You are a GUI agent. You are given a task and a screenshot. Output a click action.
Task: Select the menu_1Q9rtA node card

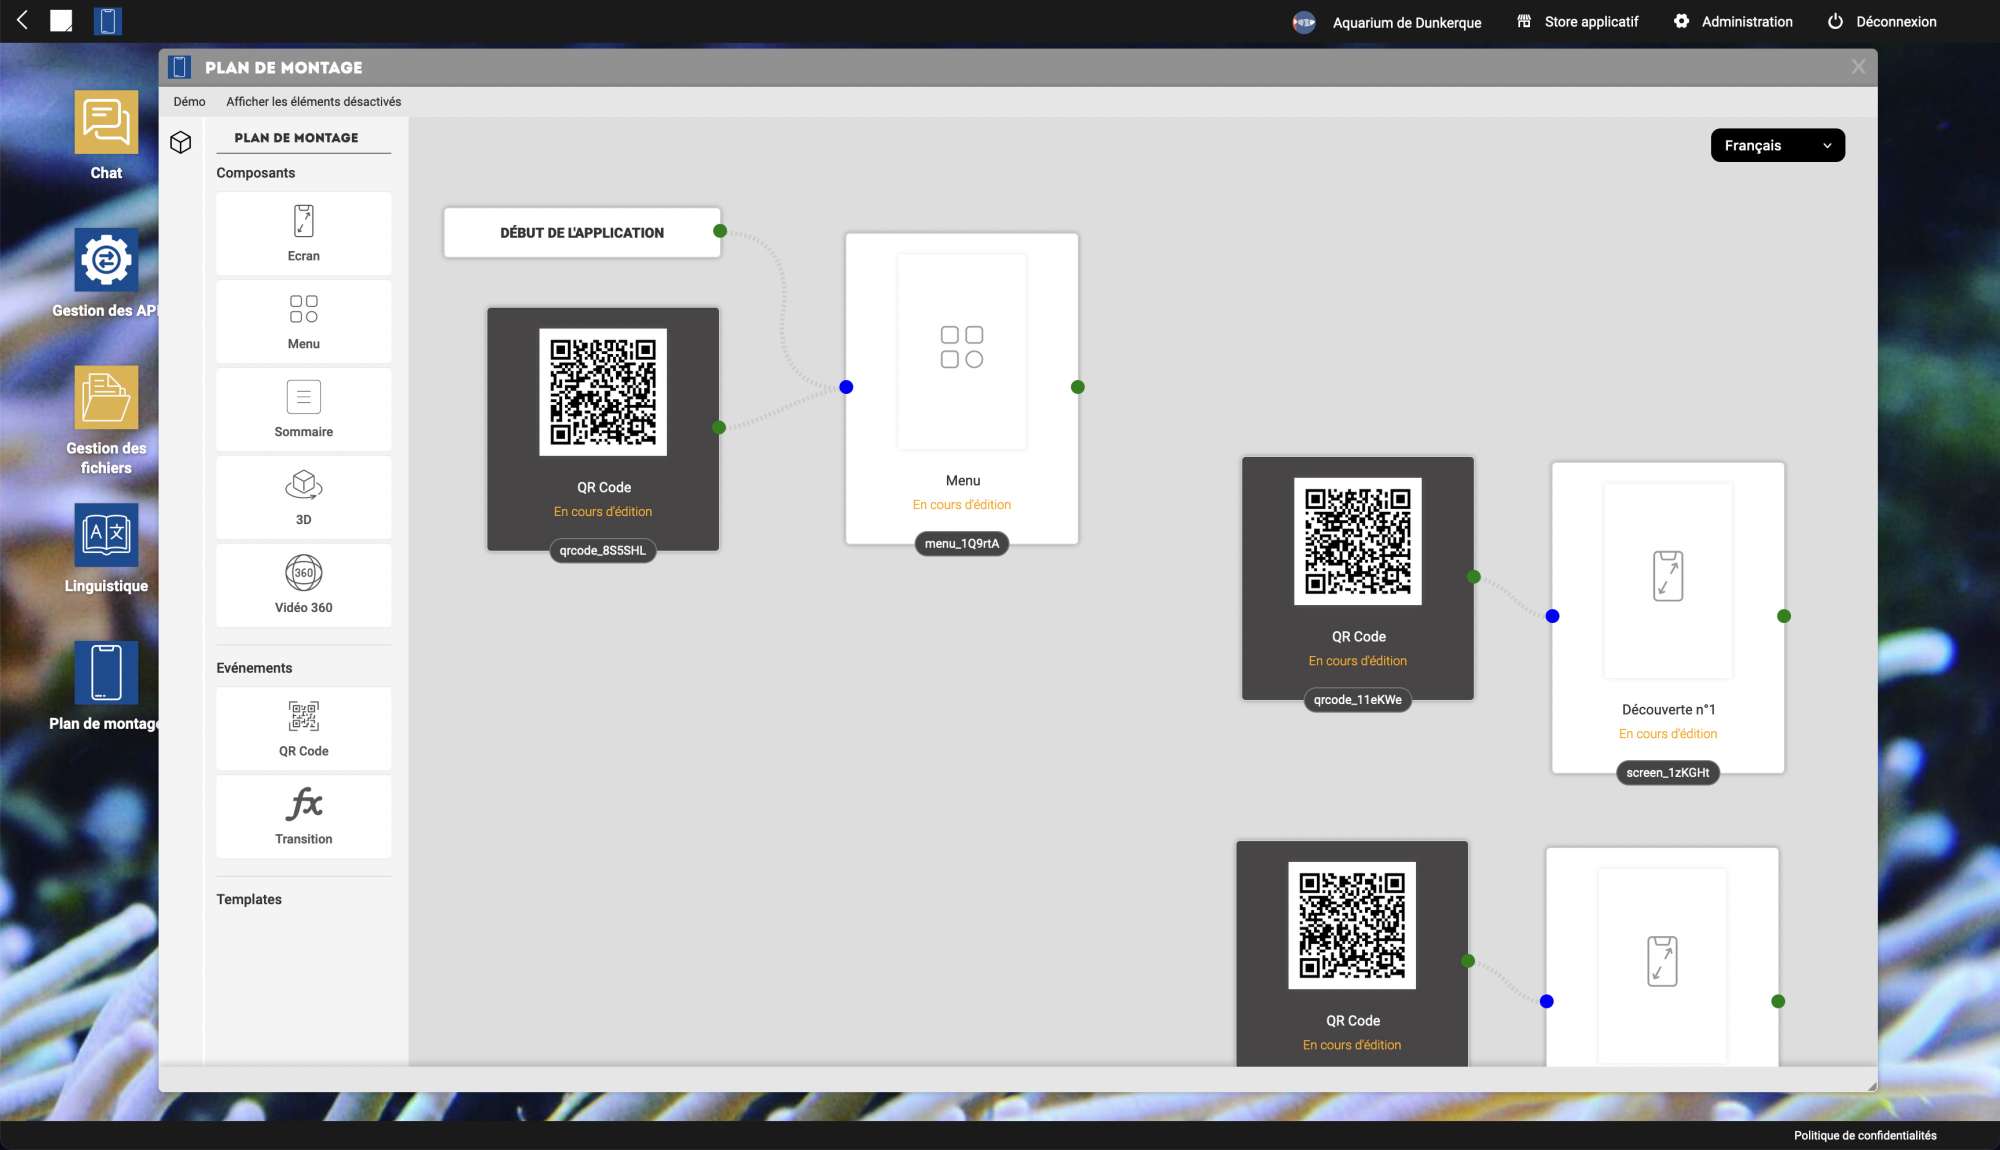tap(961, 390)
